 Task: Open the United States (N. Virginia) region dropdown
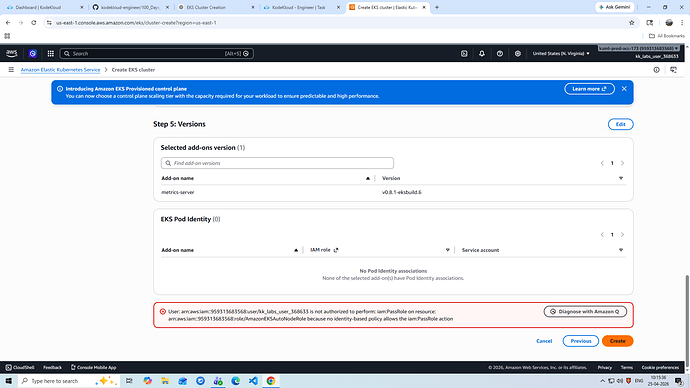pos(561,53)
